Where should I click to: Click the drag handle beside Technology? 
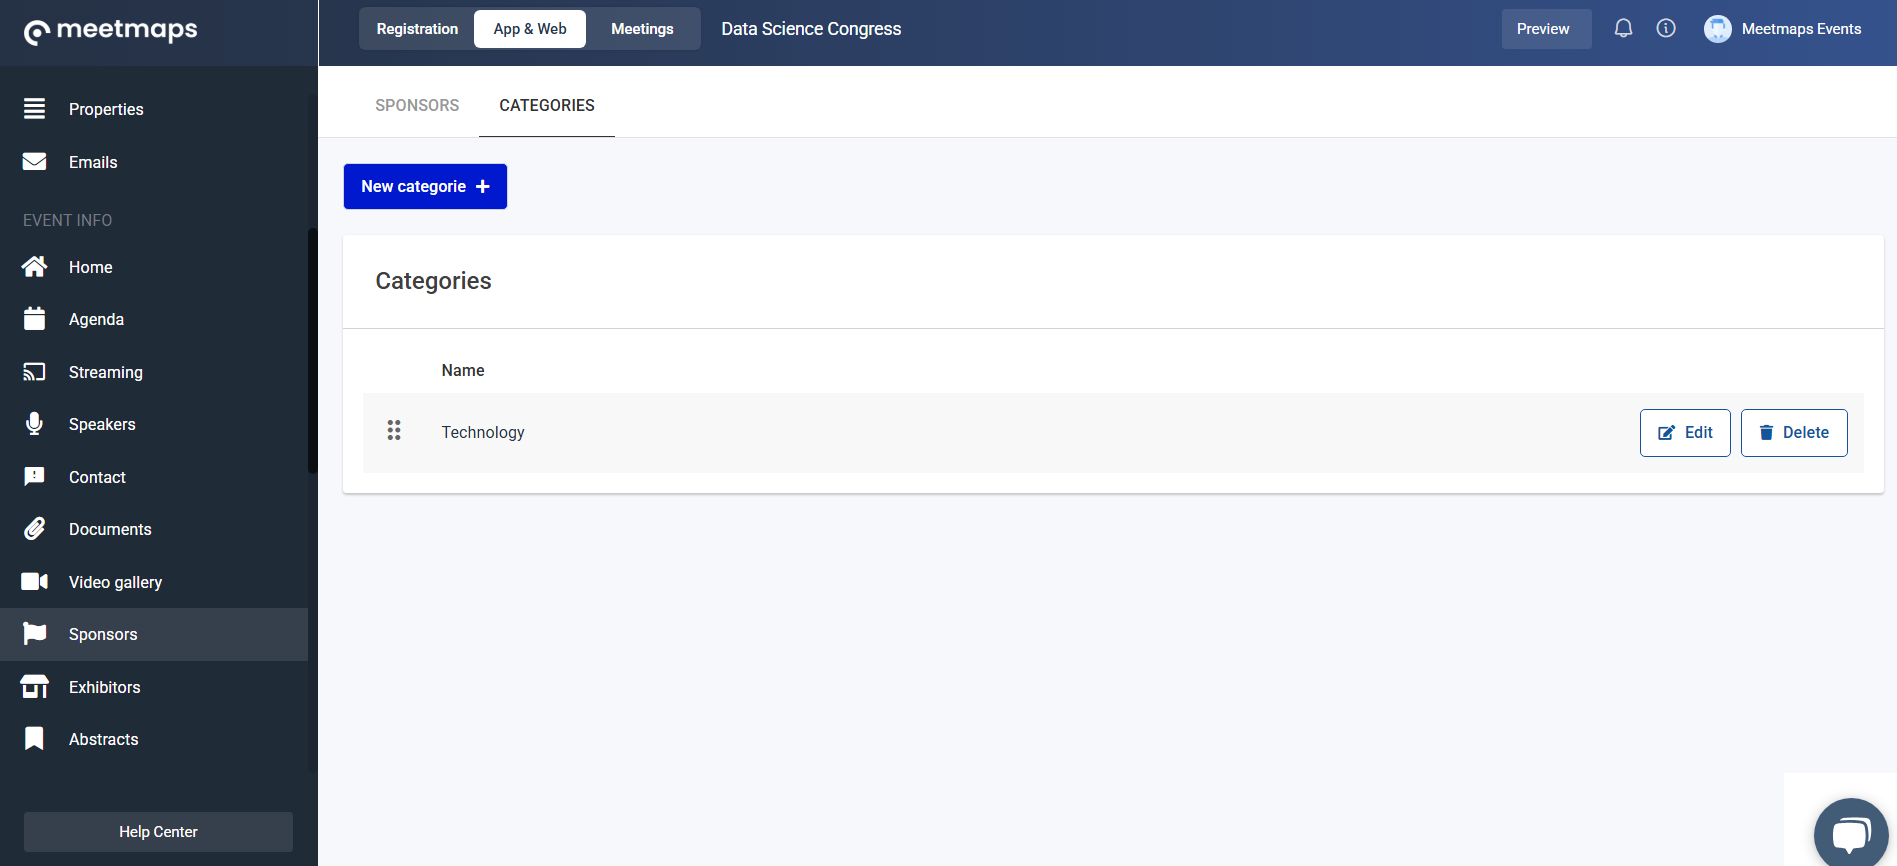[x=394, y=431]
